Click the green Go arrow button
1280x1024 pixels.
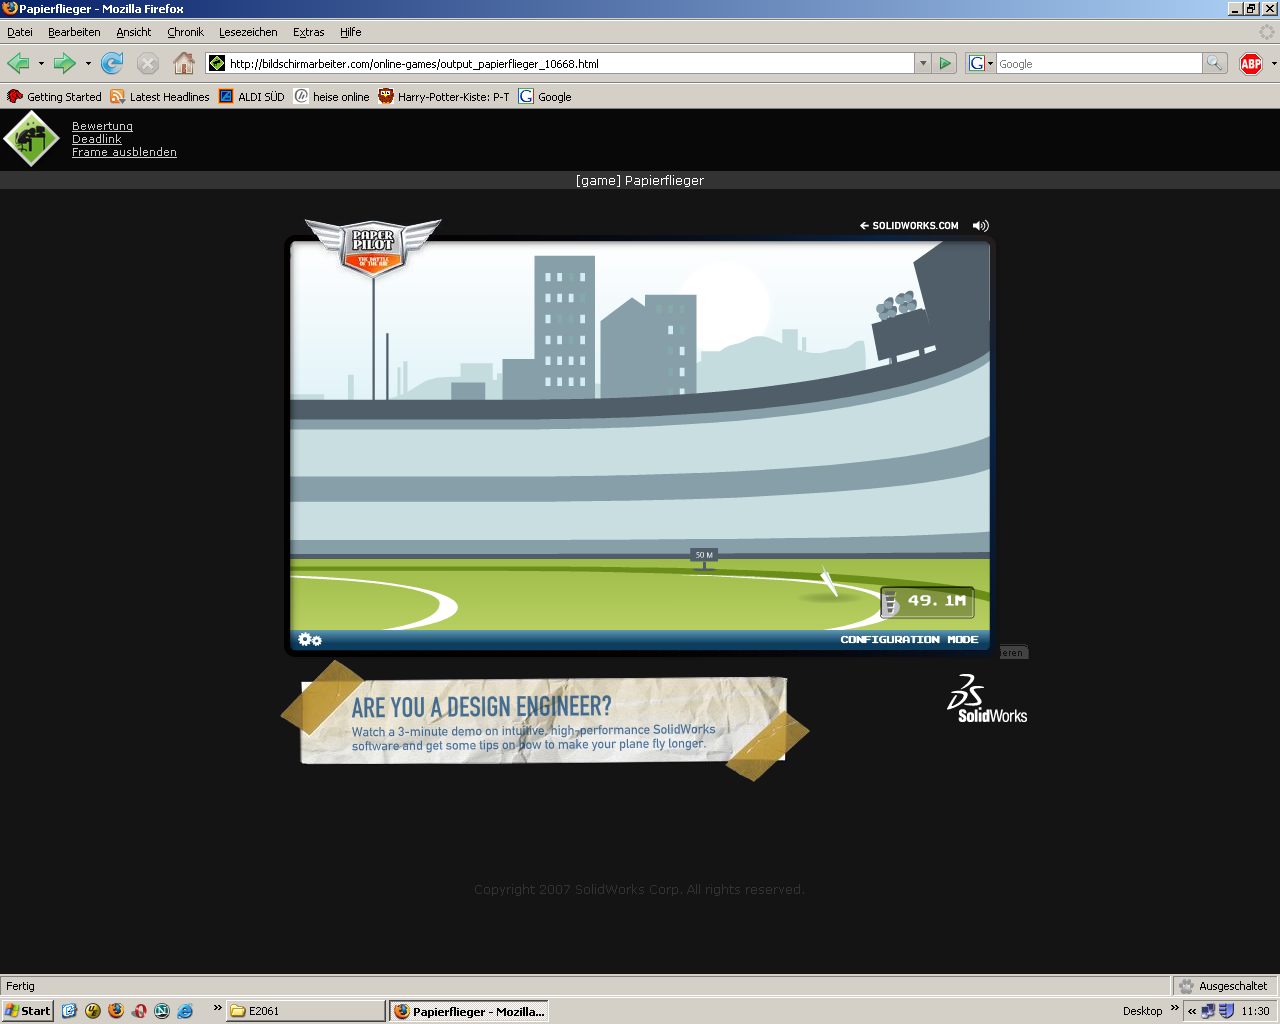tap(945, 64)
